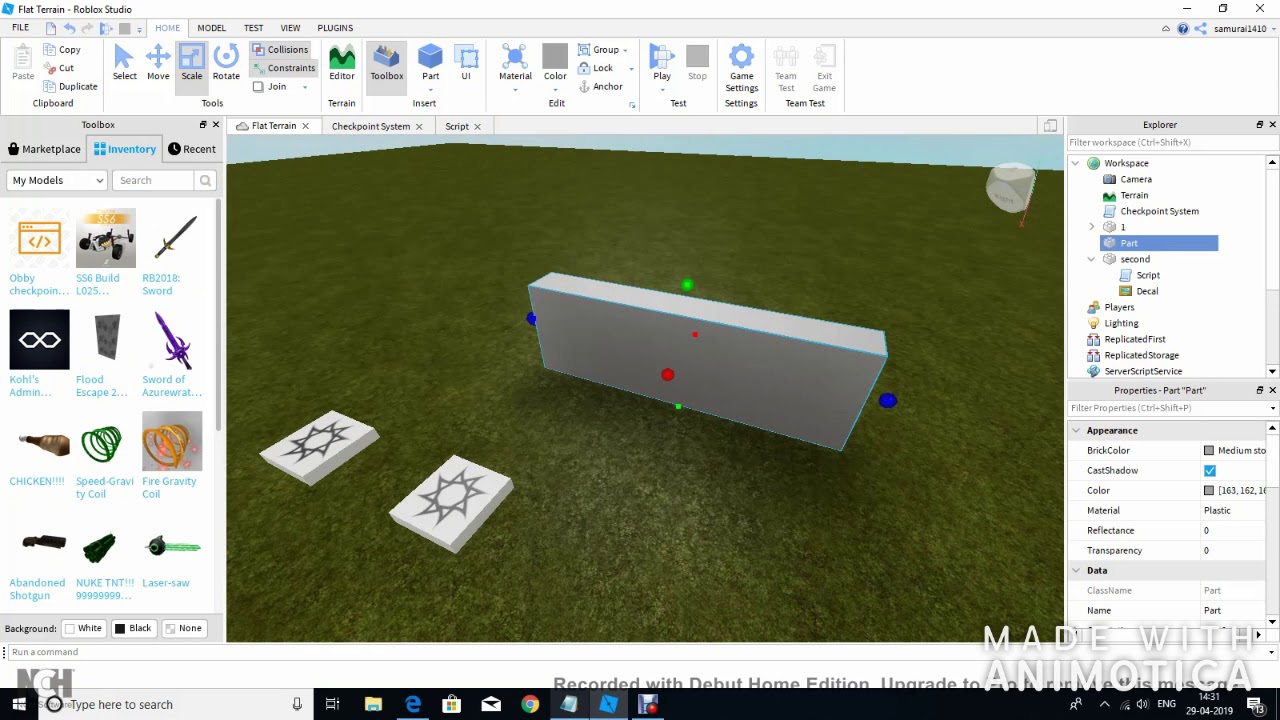Select Kohl's Admin model thumbnail
This screenshot has height=720, width=1280.
pos(39,340)
